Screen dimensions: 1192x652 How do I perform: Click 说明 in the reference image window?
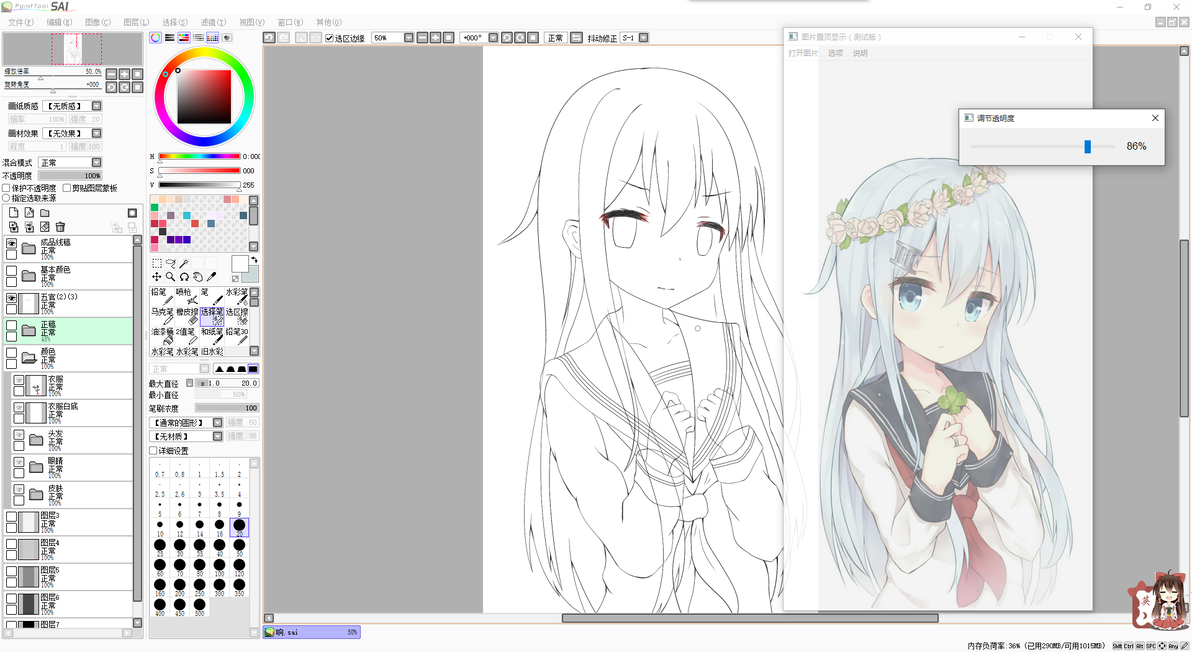(860, 53)
